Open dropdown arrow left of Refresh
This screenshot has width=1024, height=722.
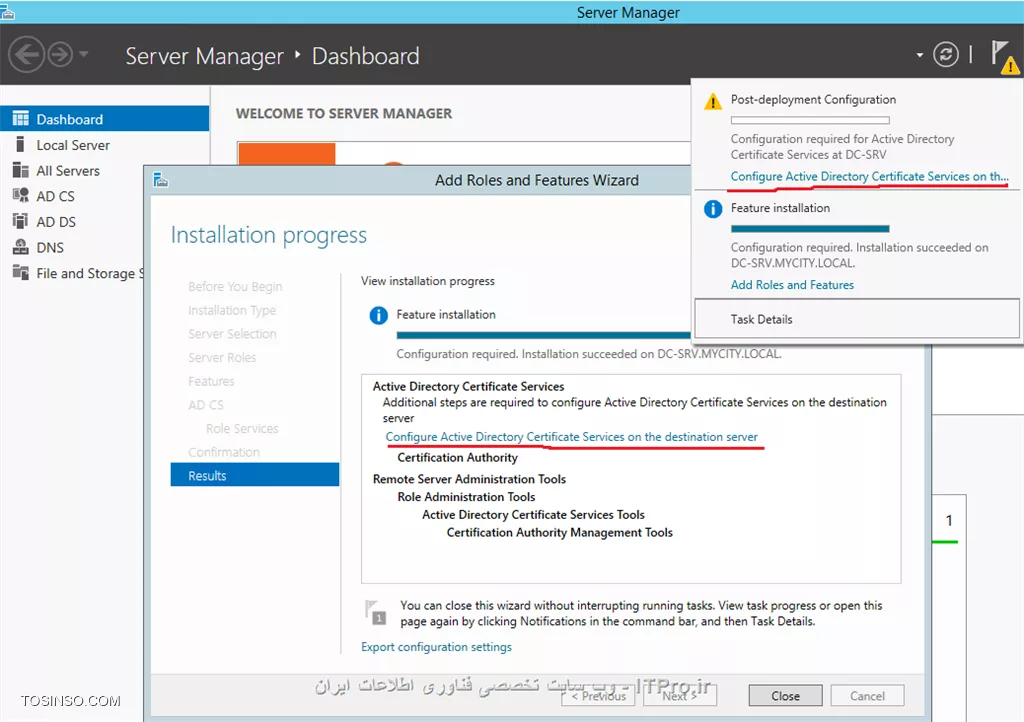tap(920, 55)
